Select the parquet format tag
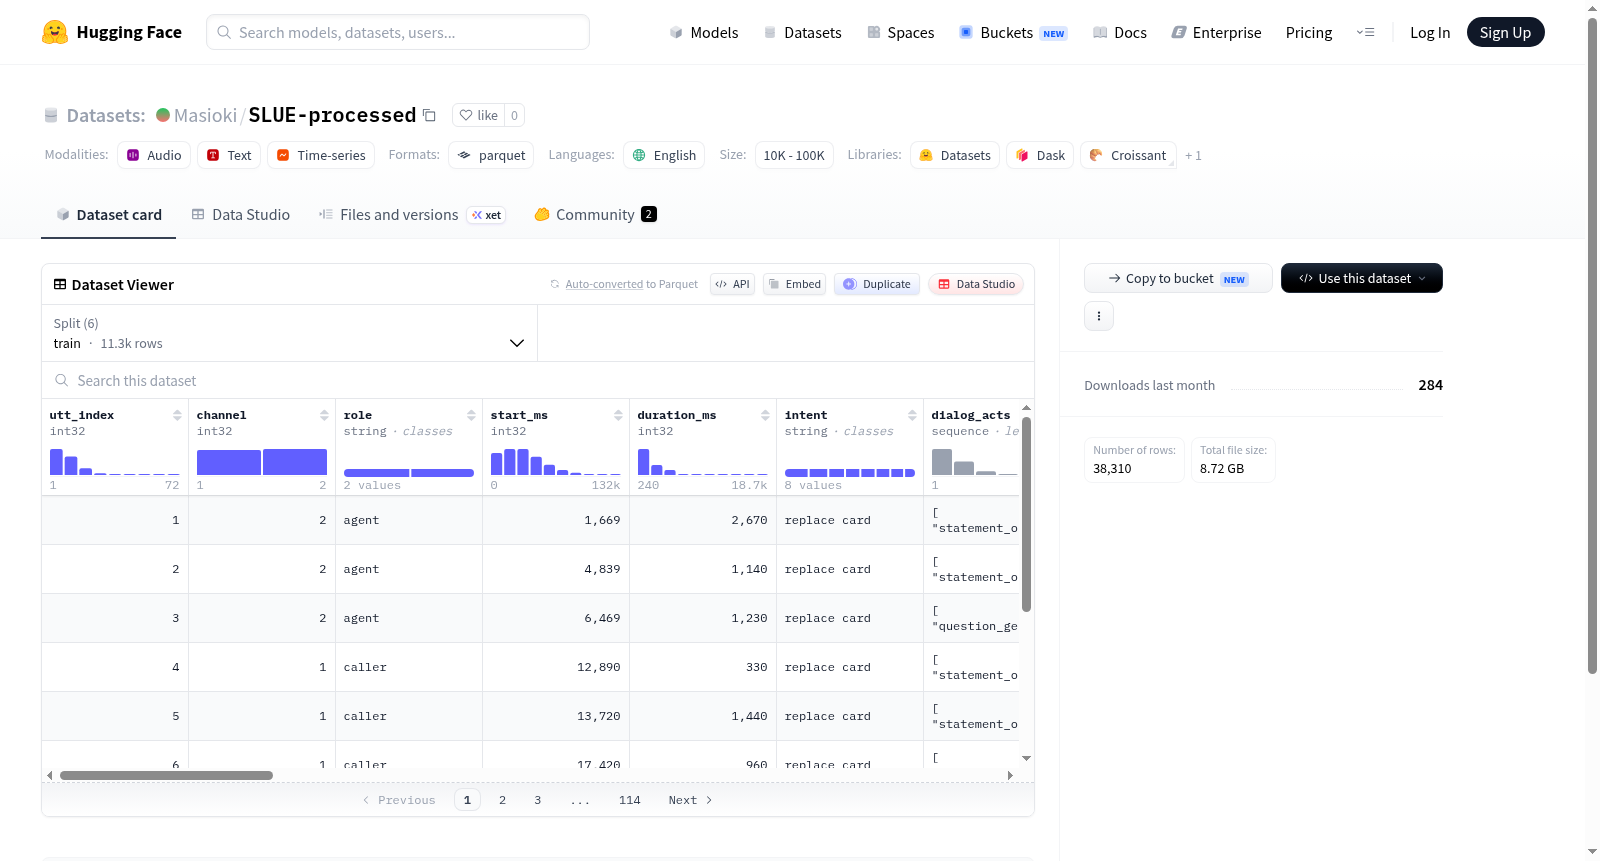Viewport: 1600px width, 861px height. (491, 155)
